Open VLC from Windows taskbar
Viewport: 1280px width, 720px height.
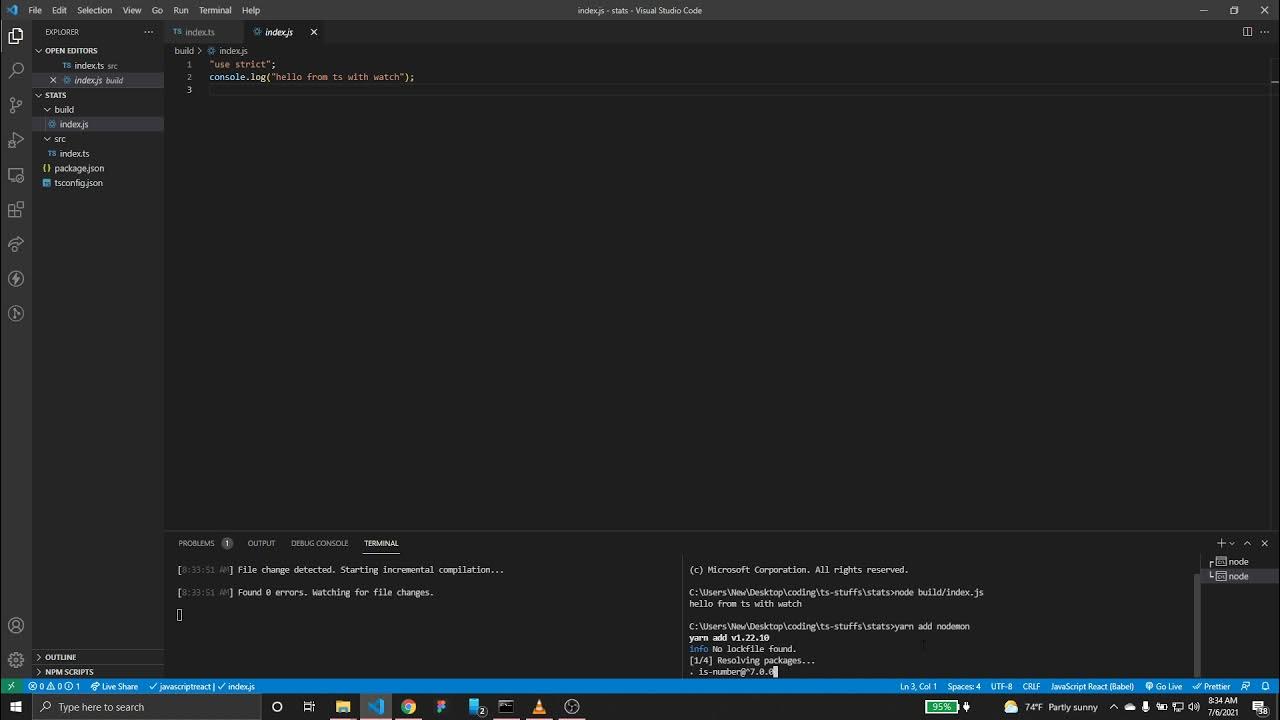[x=539, y=707]
